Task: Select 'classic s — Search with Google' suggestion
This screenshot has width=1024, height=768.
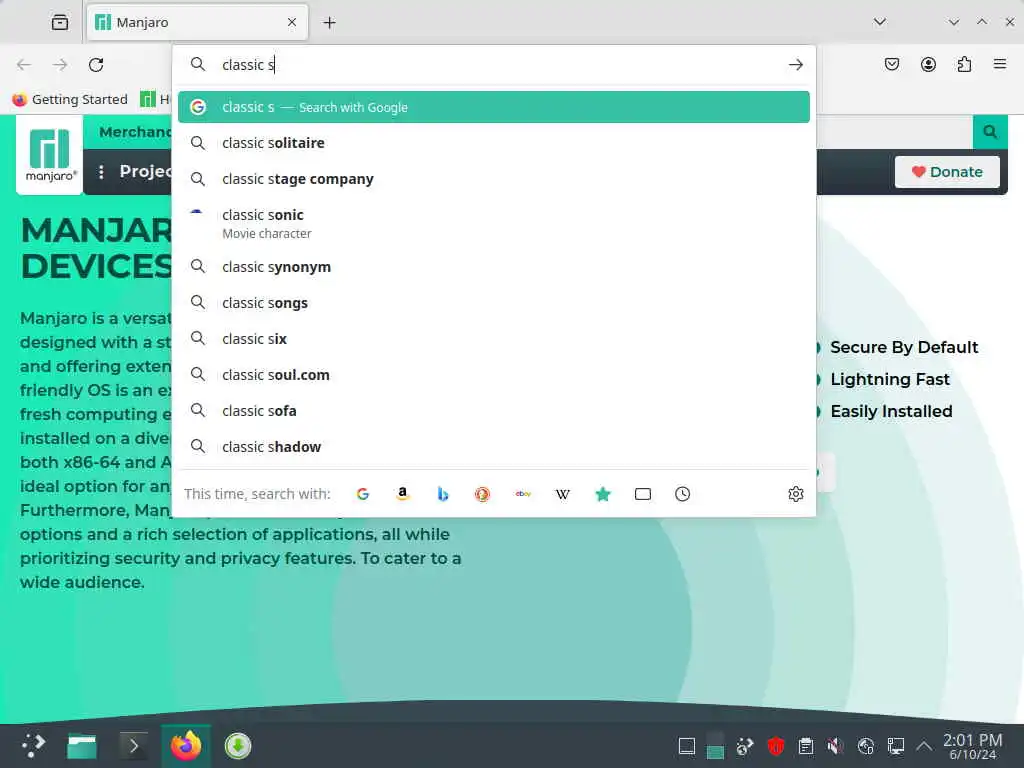Action: click(x=494, y=107)
